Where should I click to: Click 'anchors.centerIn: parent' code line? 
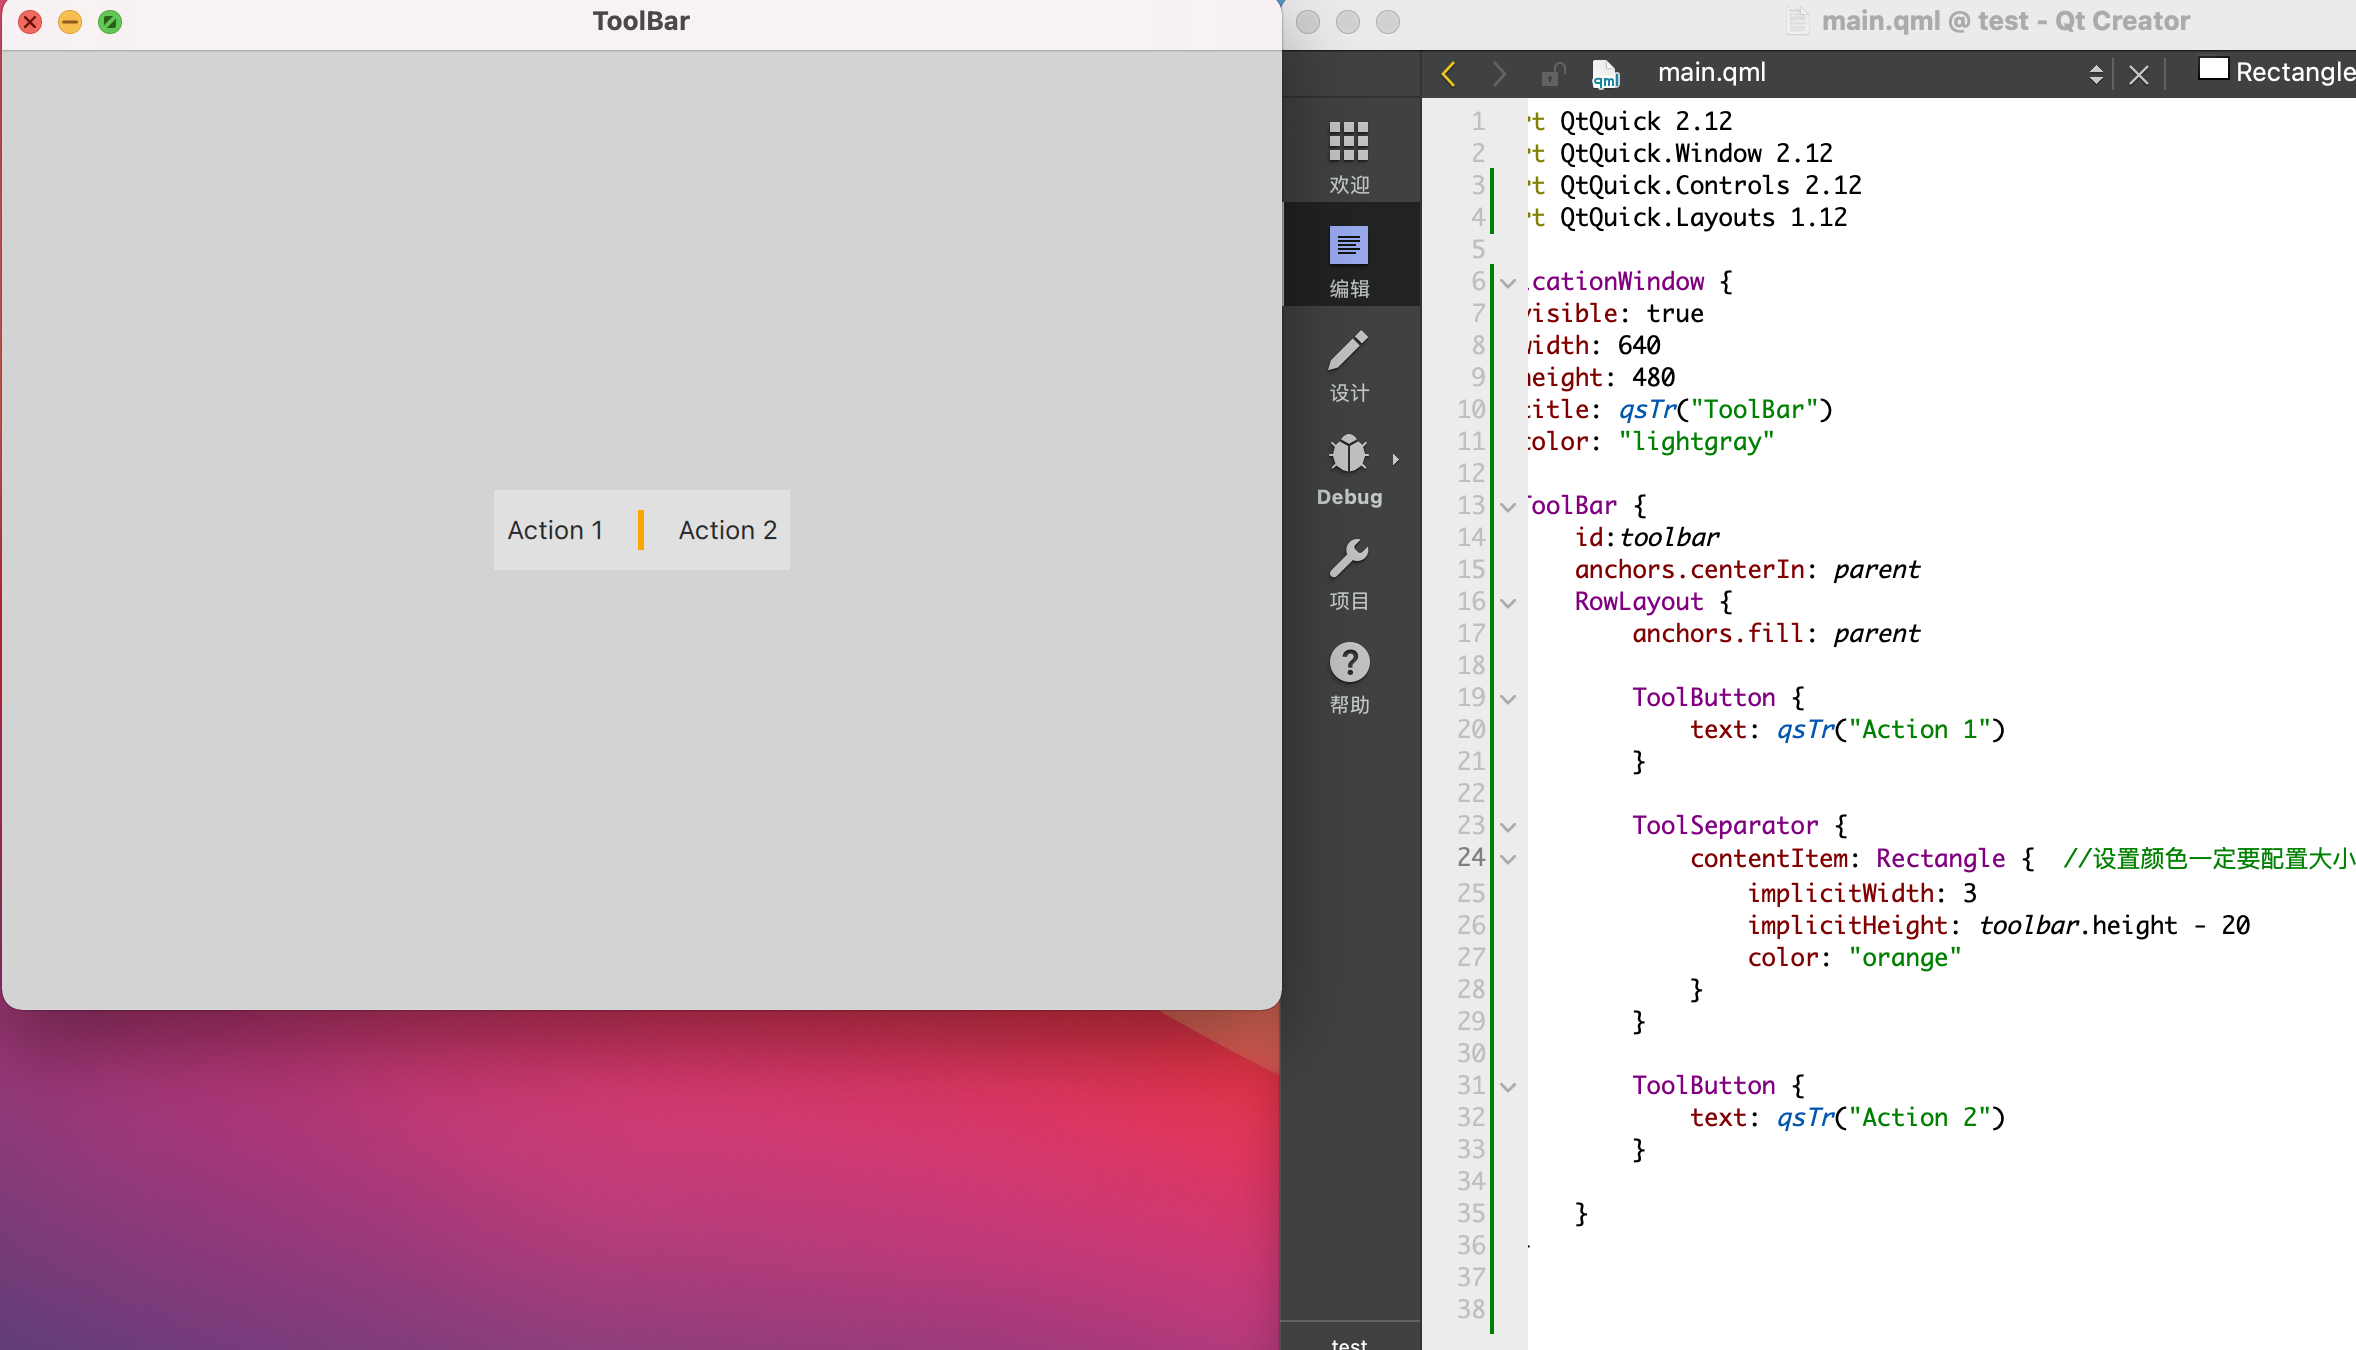click(x=1747, y=570)
